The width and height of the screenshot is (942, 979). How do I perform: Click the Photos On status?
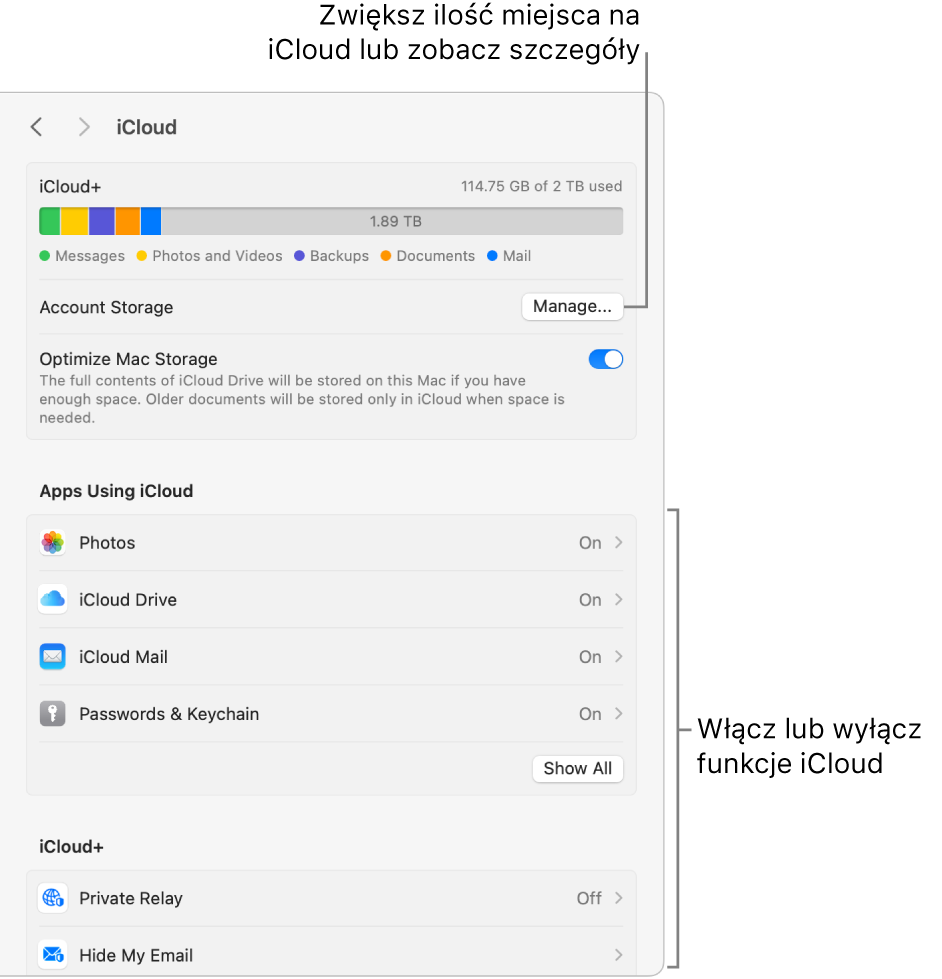point(590,543)
